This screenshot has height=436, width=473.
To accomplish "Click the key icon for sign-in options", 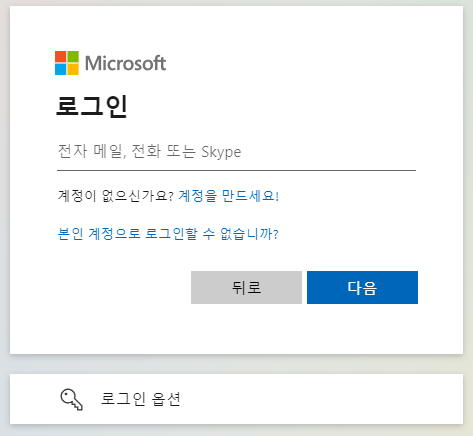I will click(71, 399).
